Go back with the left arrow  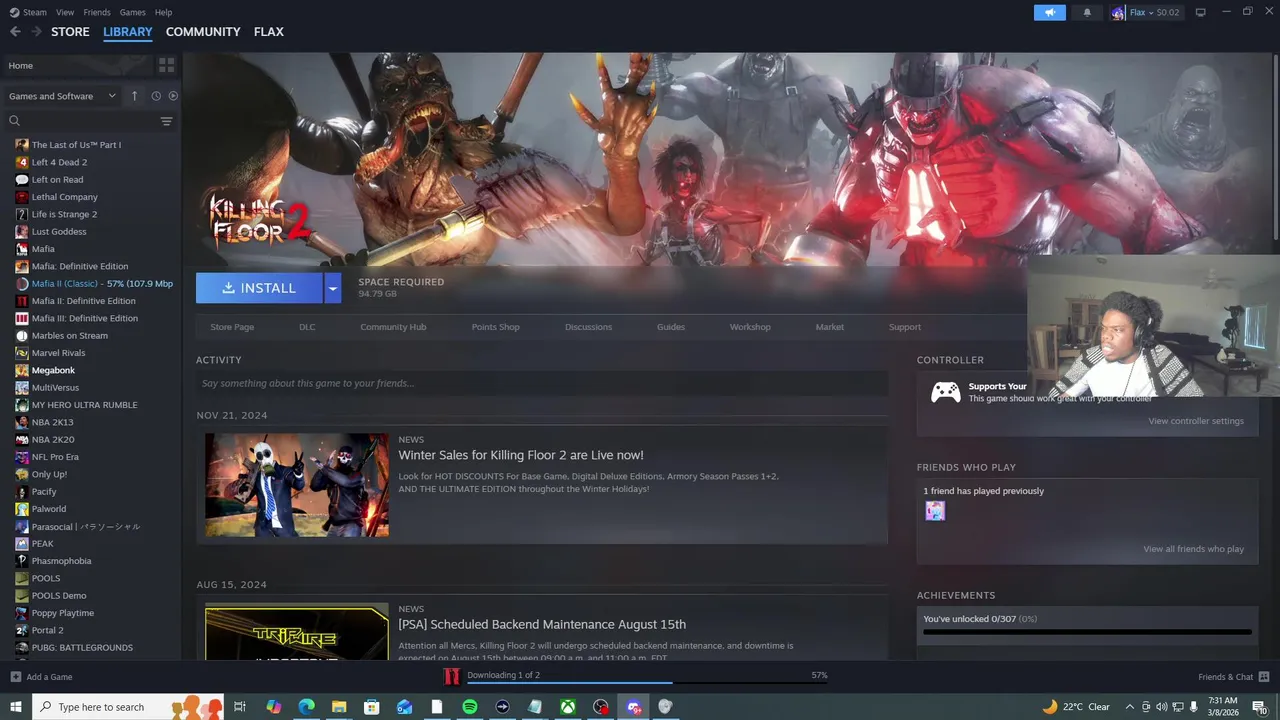[15, 32]
